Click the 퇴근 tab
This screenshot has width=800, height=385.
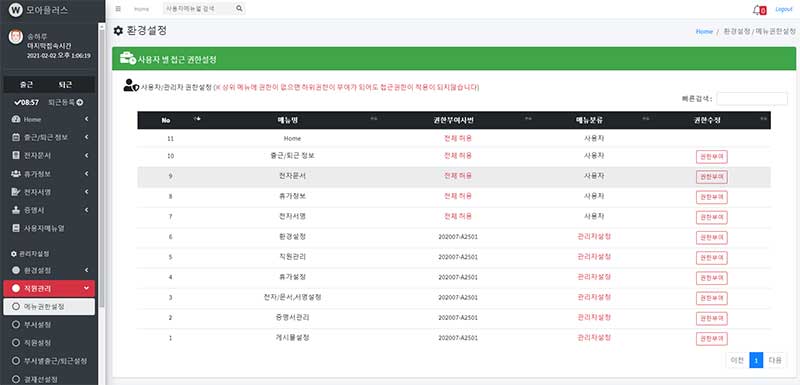(65, 85)
